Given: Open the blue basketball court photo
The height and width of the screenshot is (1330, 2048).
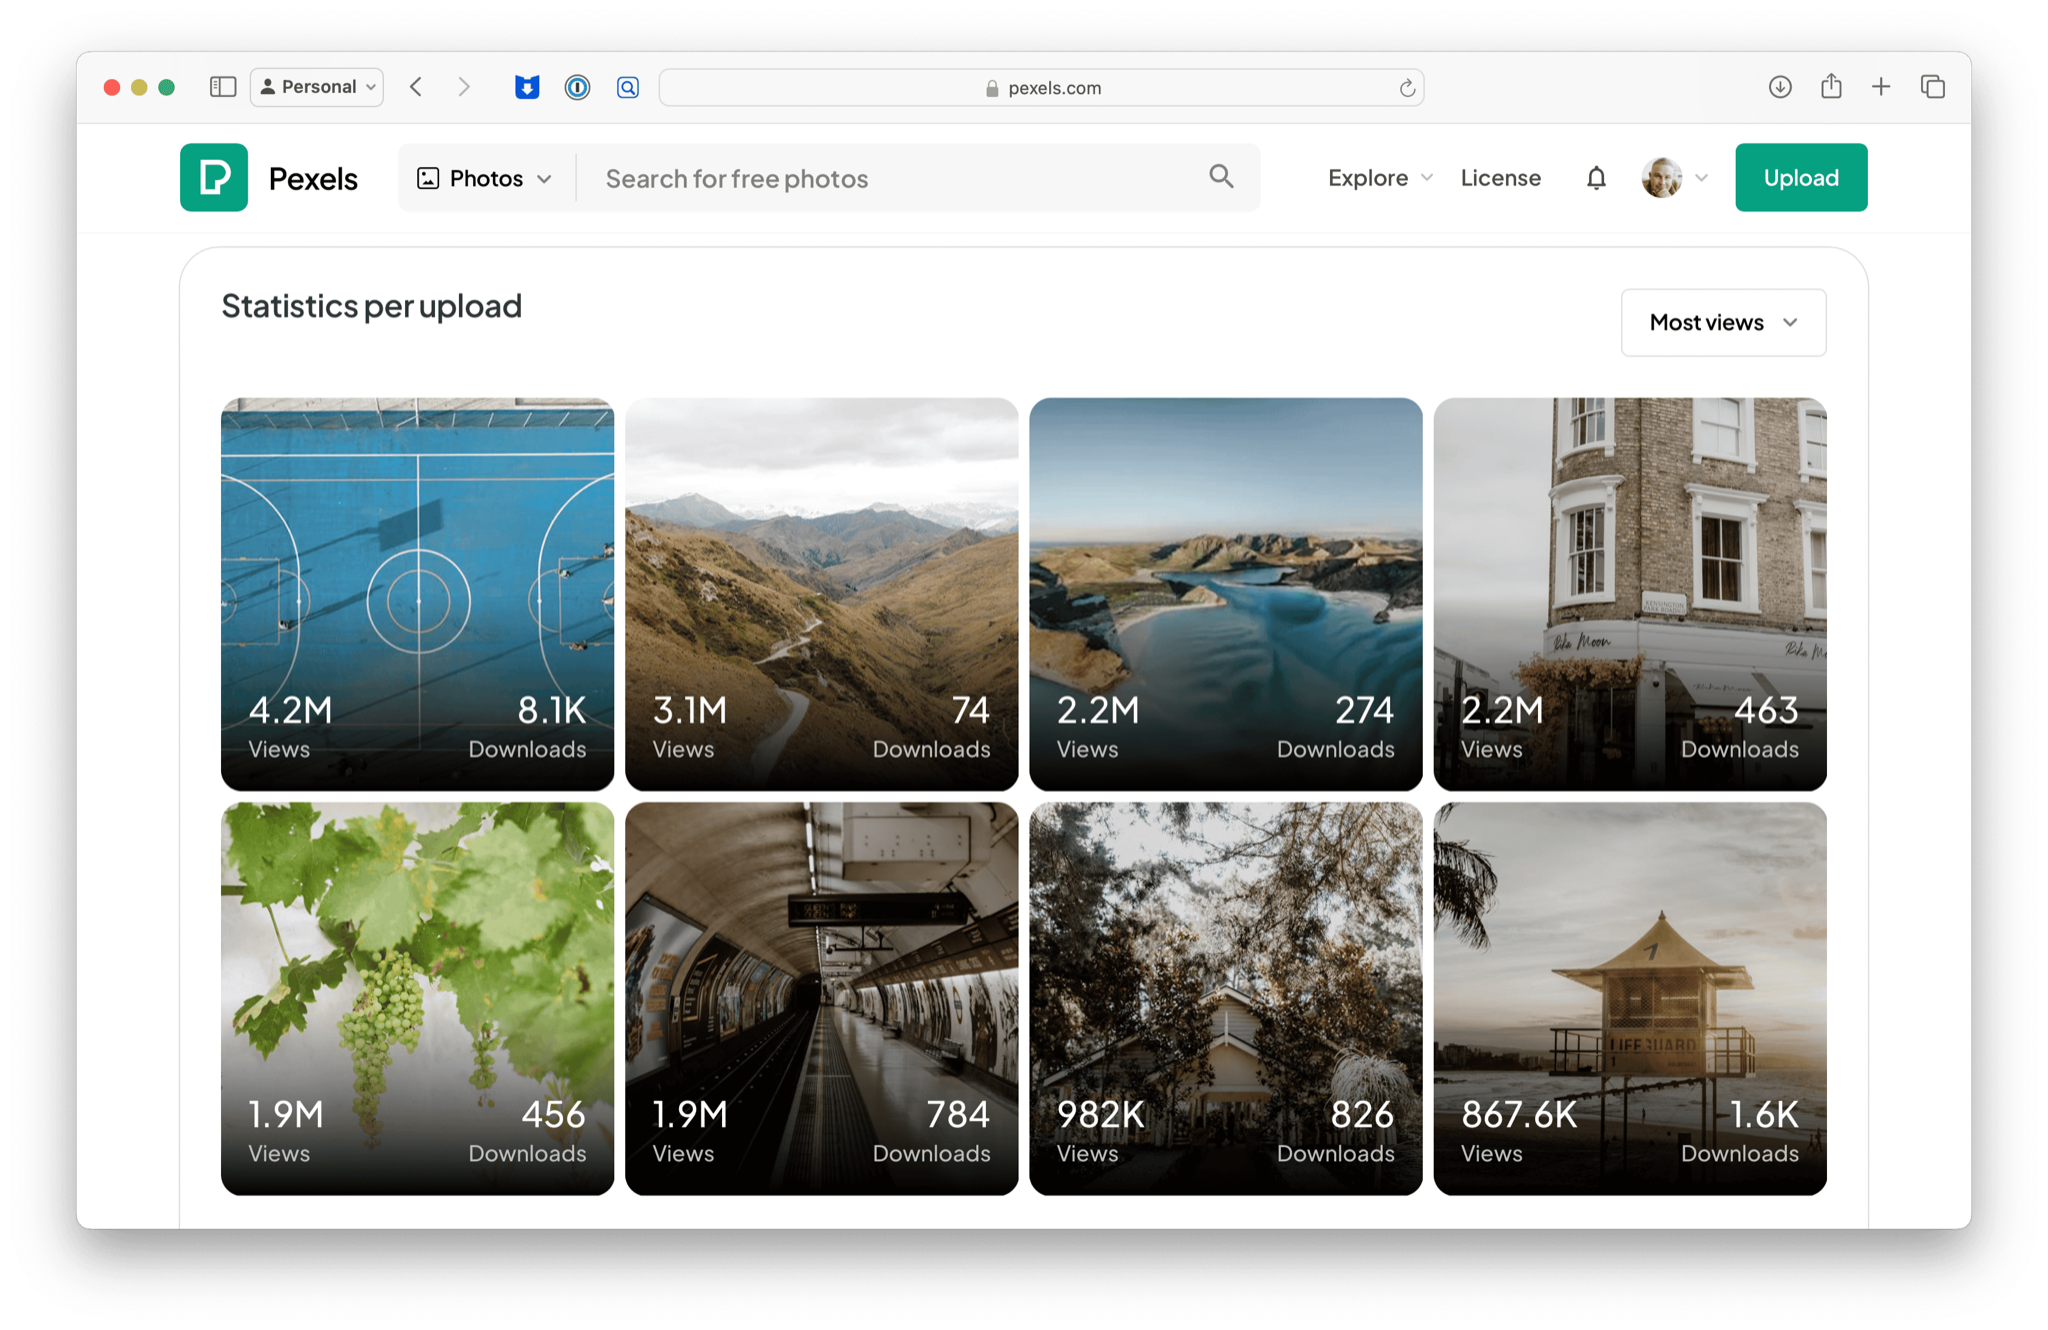Looking at the screenshot, I should coord(417,560).
